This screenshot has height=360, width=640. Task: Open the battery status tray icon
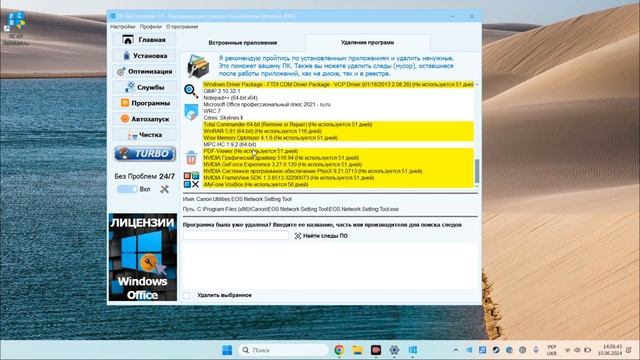(x=587, y=350)
